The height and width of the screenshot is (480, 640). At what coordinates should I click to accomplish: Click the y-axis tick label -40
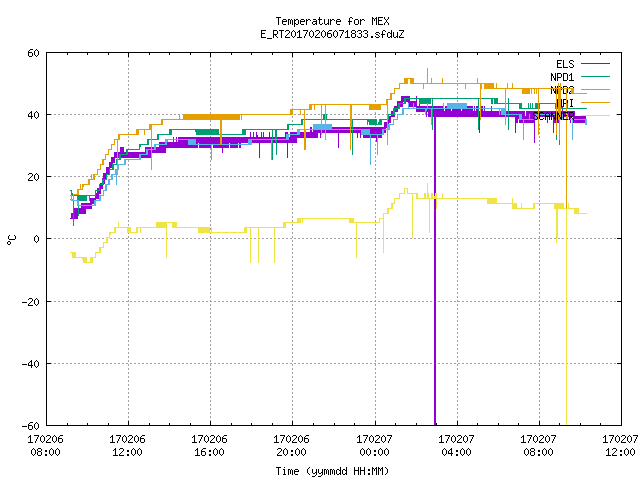[x=31, y=364]
